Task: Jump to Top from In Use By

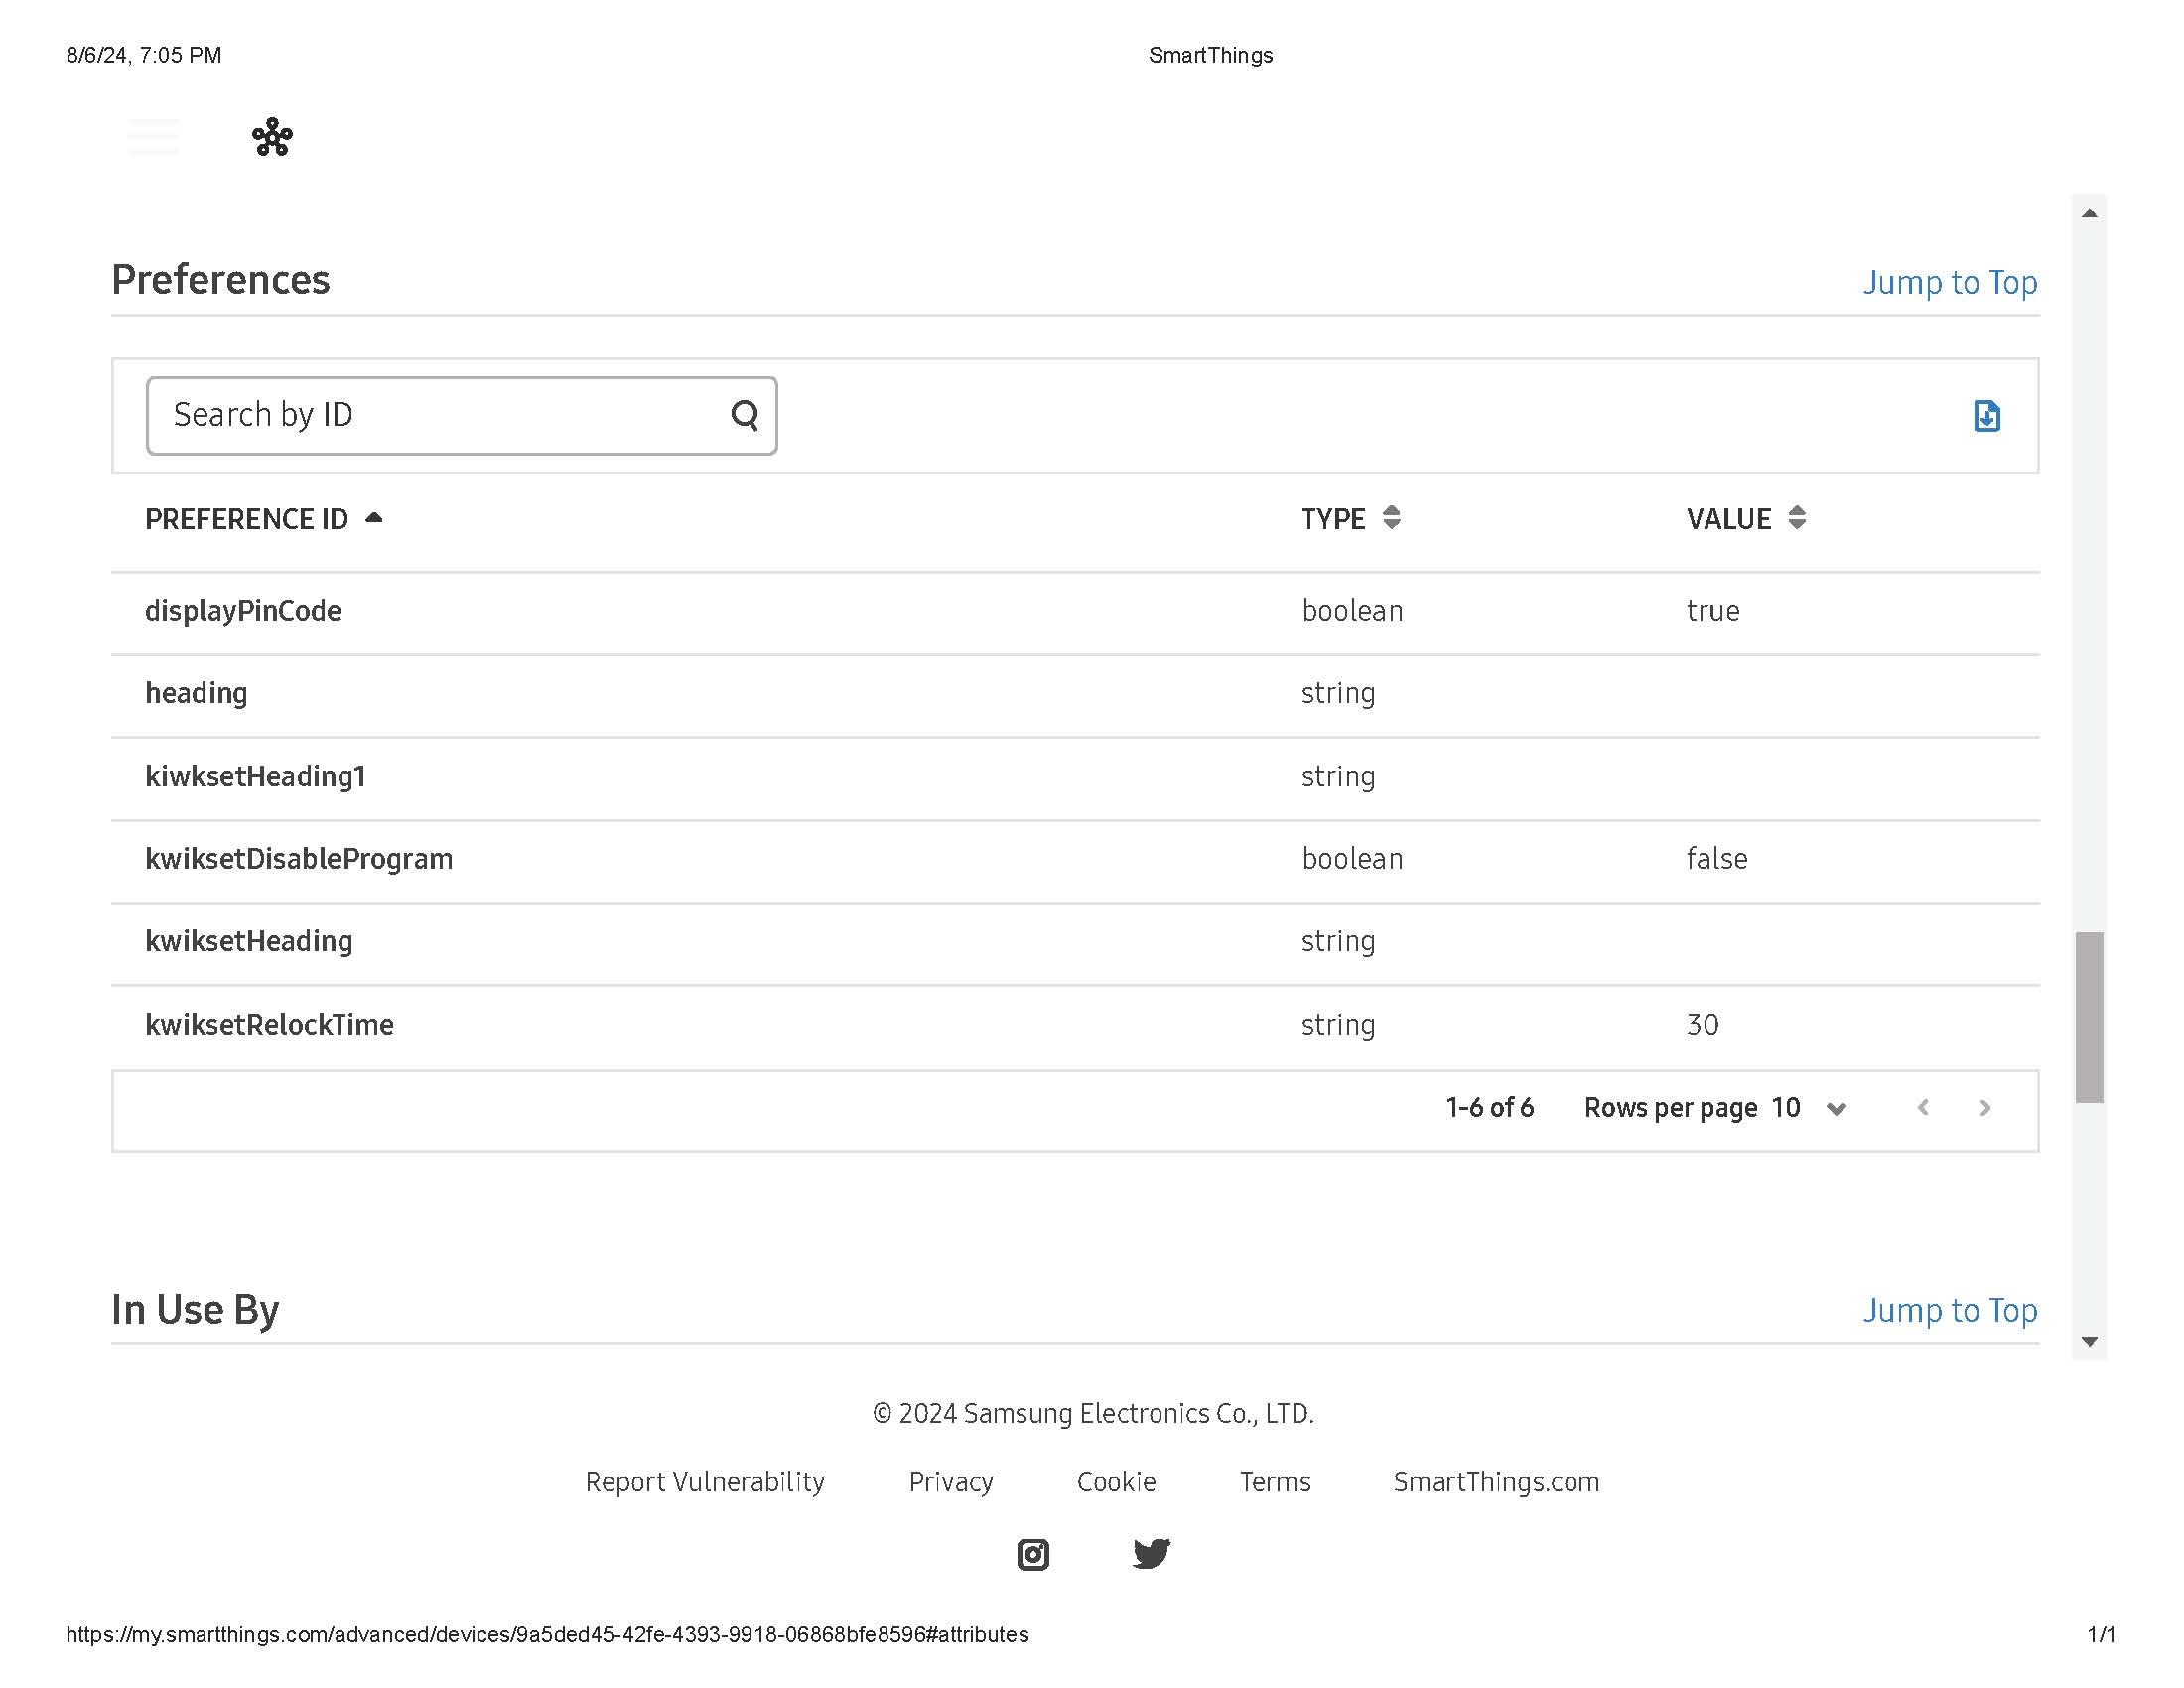Action: click(x=1949, y=1310)
